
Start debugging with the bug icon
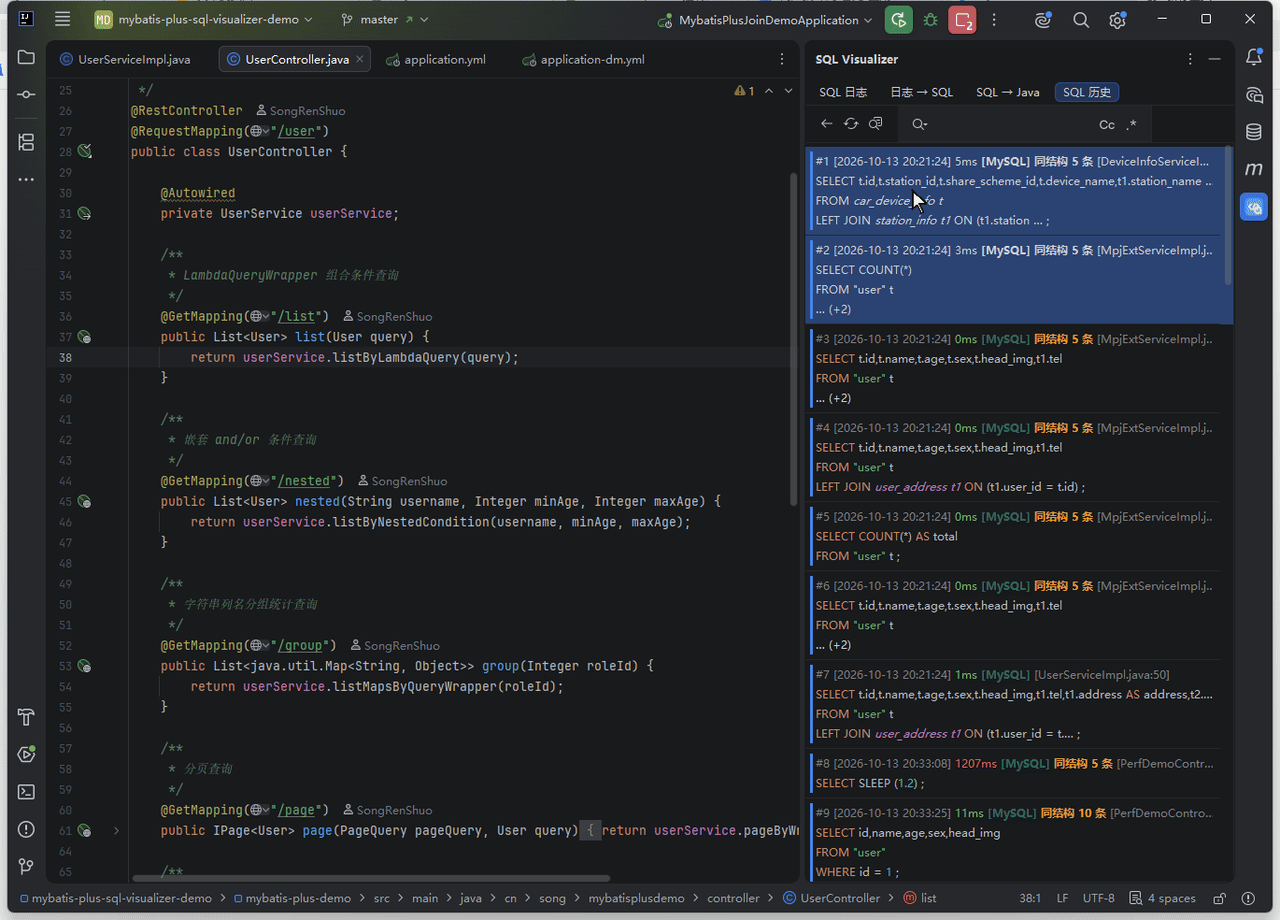tap(931, 19)
